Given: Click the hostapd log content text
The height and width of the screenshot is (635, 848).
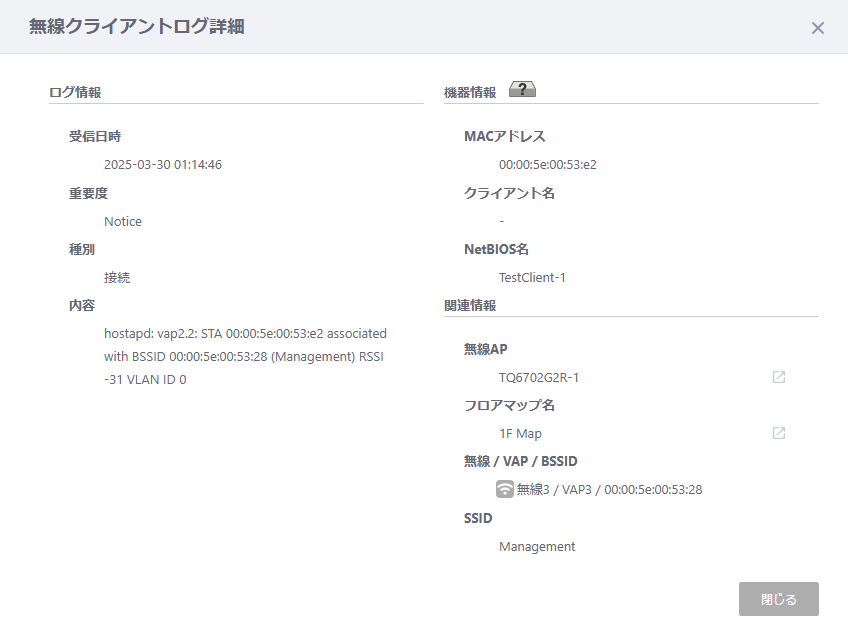Looking at the screenshot, I should click(x=245, y=356).
